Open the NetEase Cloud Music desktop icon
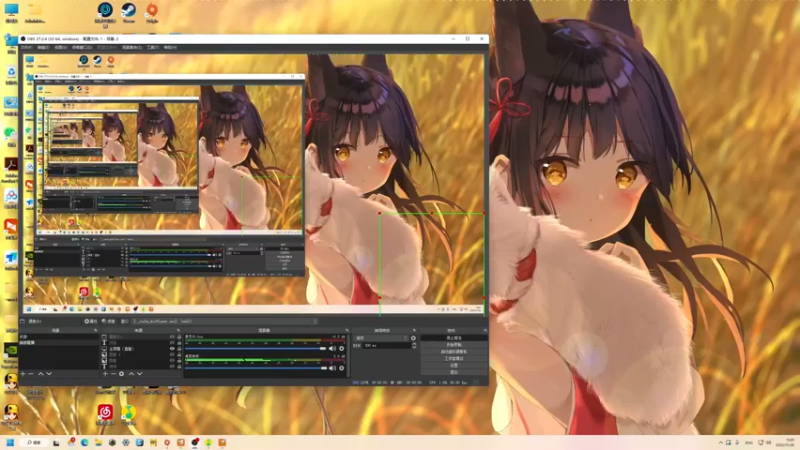This screenshot has height=450, width=800. (105, 414)
